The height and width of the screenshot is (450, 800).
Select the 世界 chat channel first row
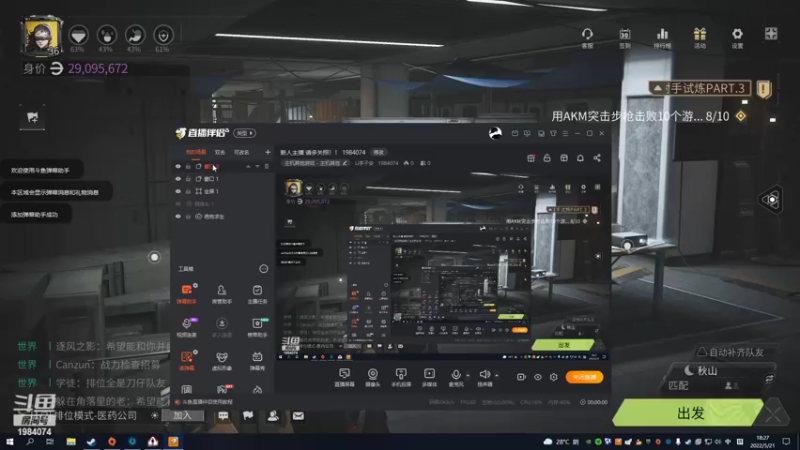[93, 346]
